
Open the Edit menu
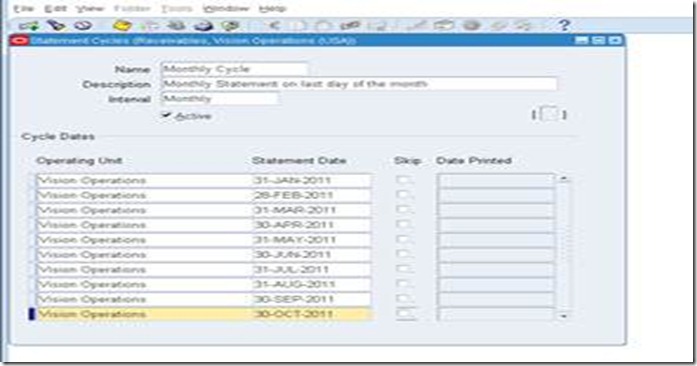[x=56, y=8]
